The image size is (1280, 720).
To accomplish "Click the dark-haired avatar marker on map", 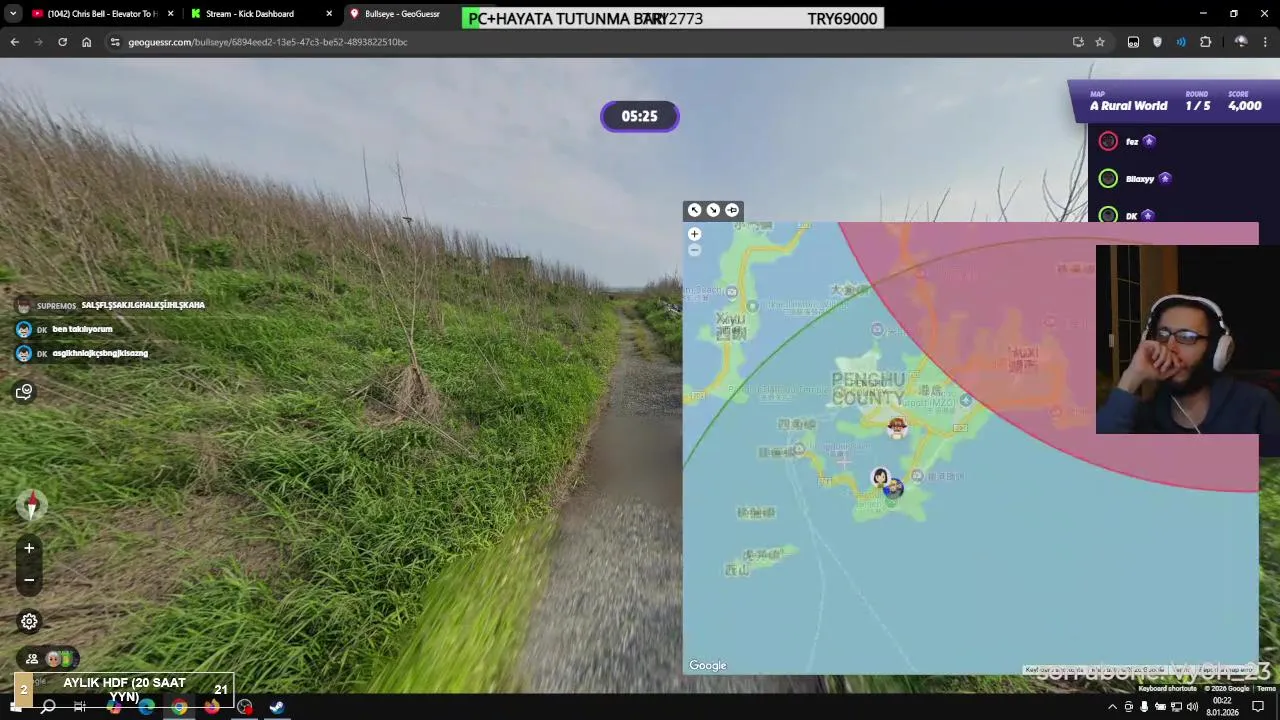I will (x=880, y=478).
